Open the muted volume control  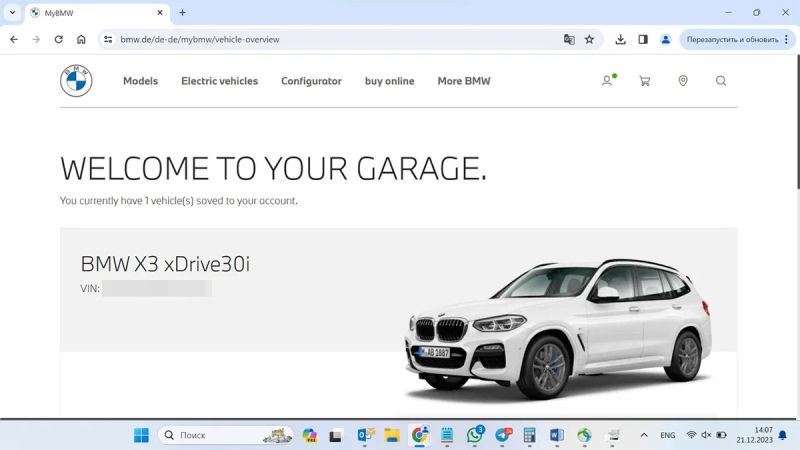pos(706,435)
